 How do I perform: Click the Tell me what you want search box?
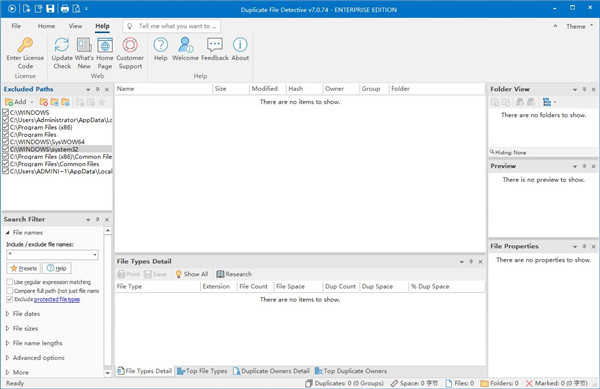pyautogui.click(x=172, y=26)
